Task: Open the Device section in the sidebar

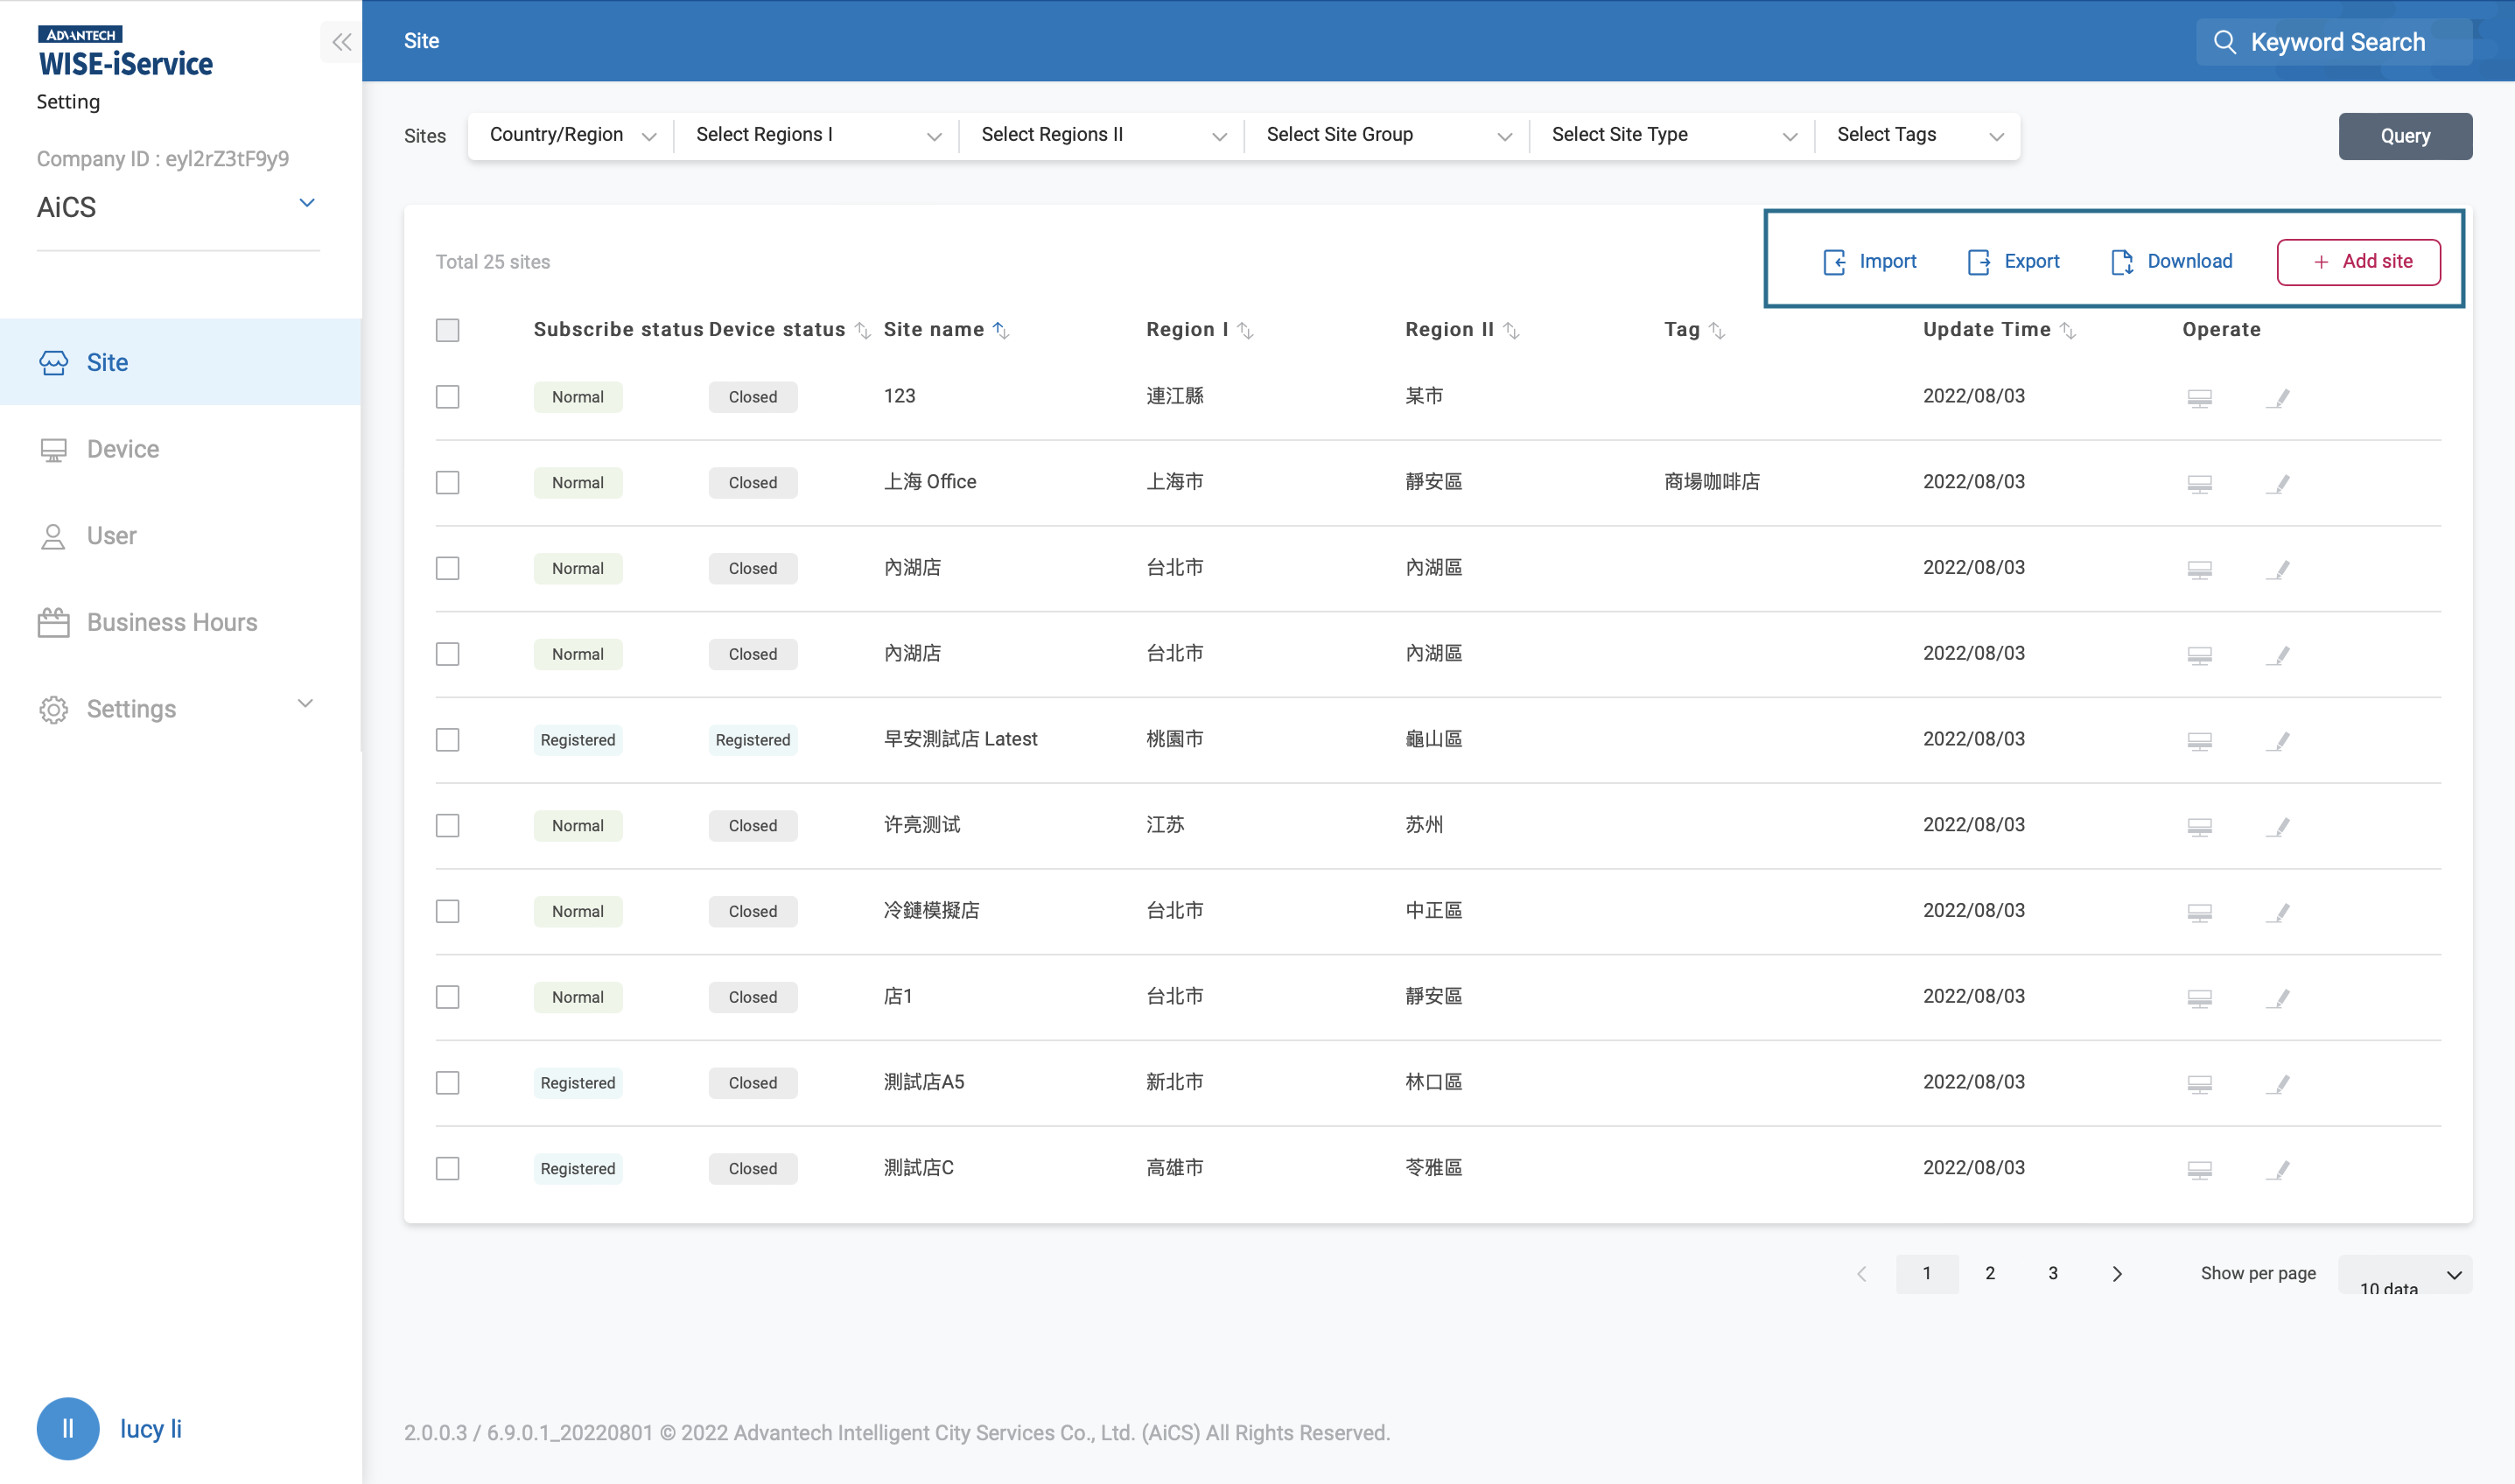Action: (x=122, y=448)
